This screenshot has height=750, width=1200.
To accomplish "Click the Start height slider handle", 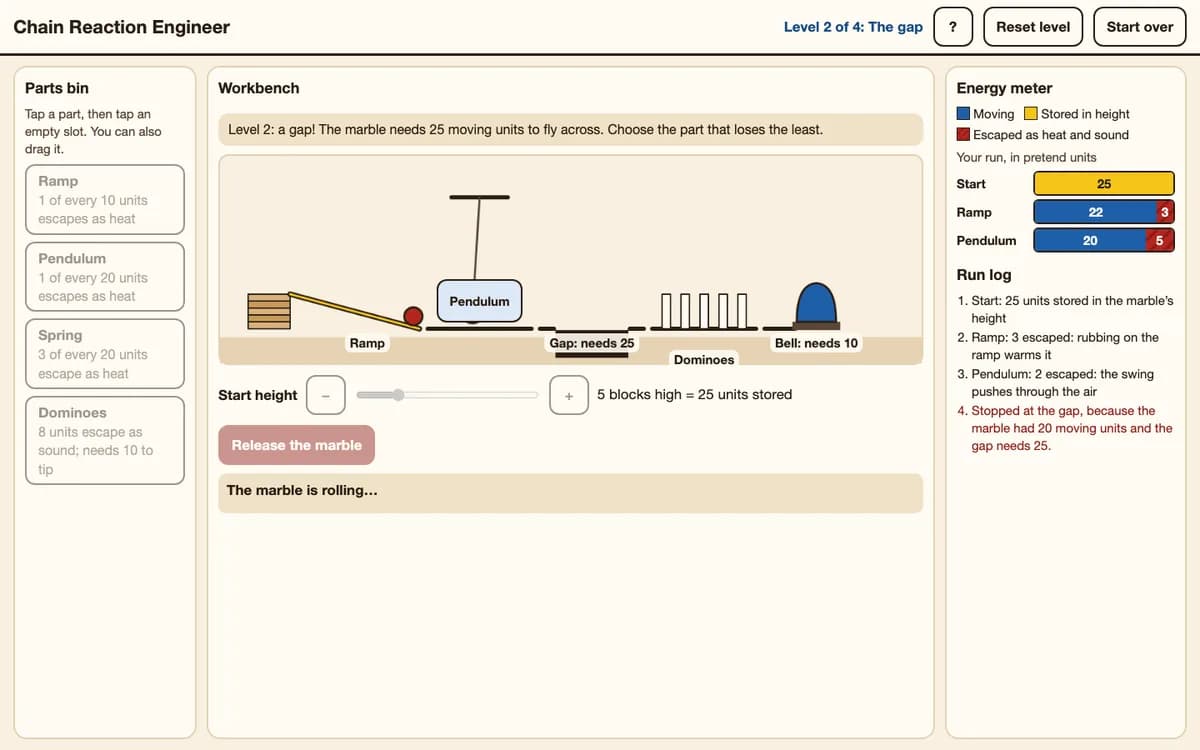I will coord(398,395).
